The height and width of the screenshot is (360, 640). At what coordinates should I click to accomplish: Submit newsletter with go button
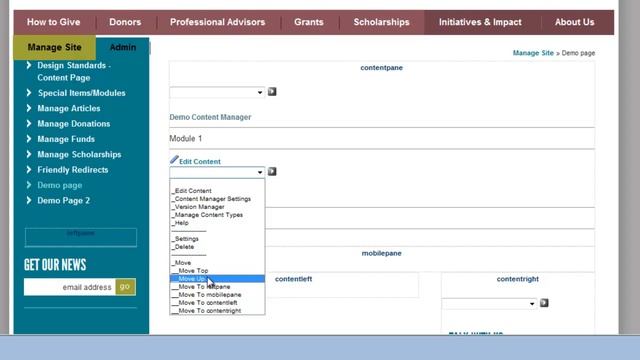[125, 287]
